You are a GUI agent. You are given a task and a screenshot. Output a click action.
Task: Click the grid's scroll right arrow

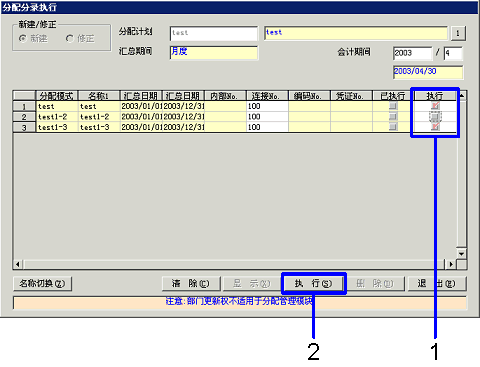coord(451,264)
